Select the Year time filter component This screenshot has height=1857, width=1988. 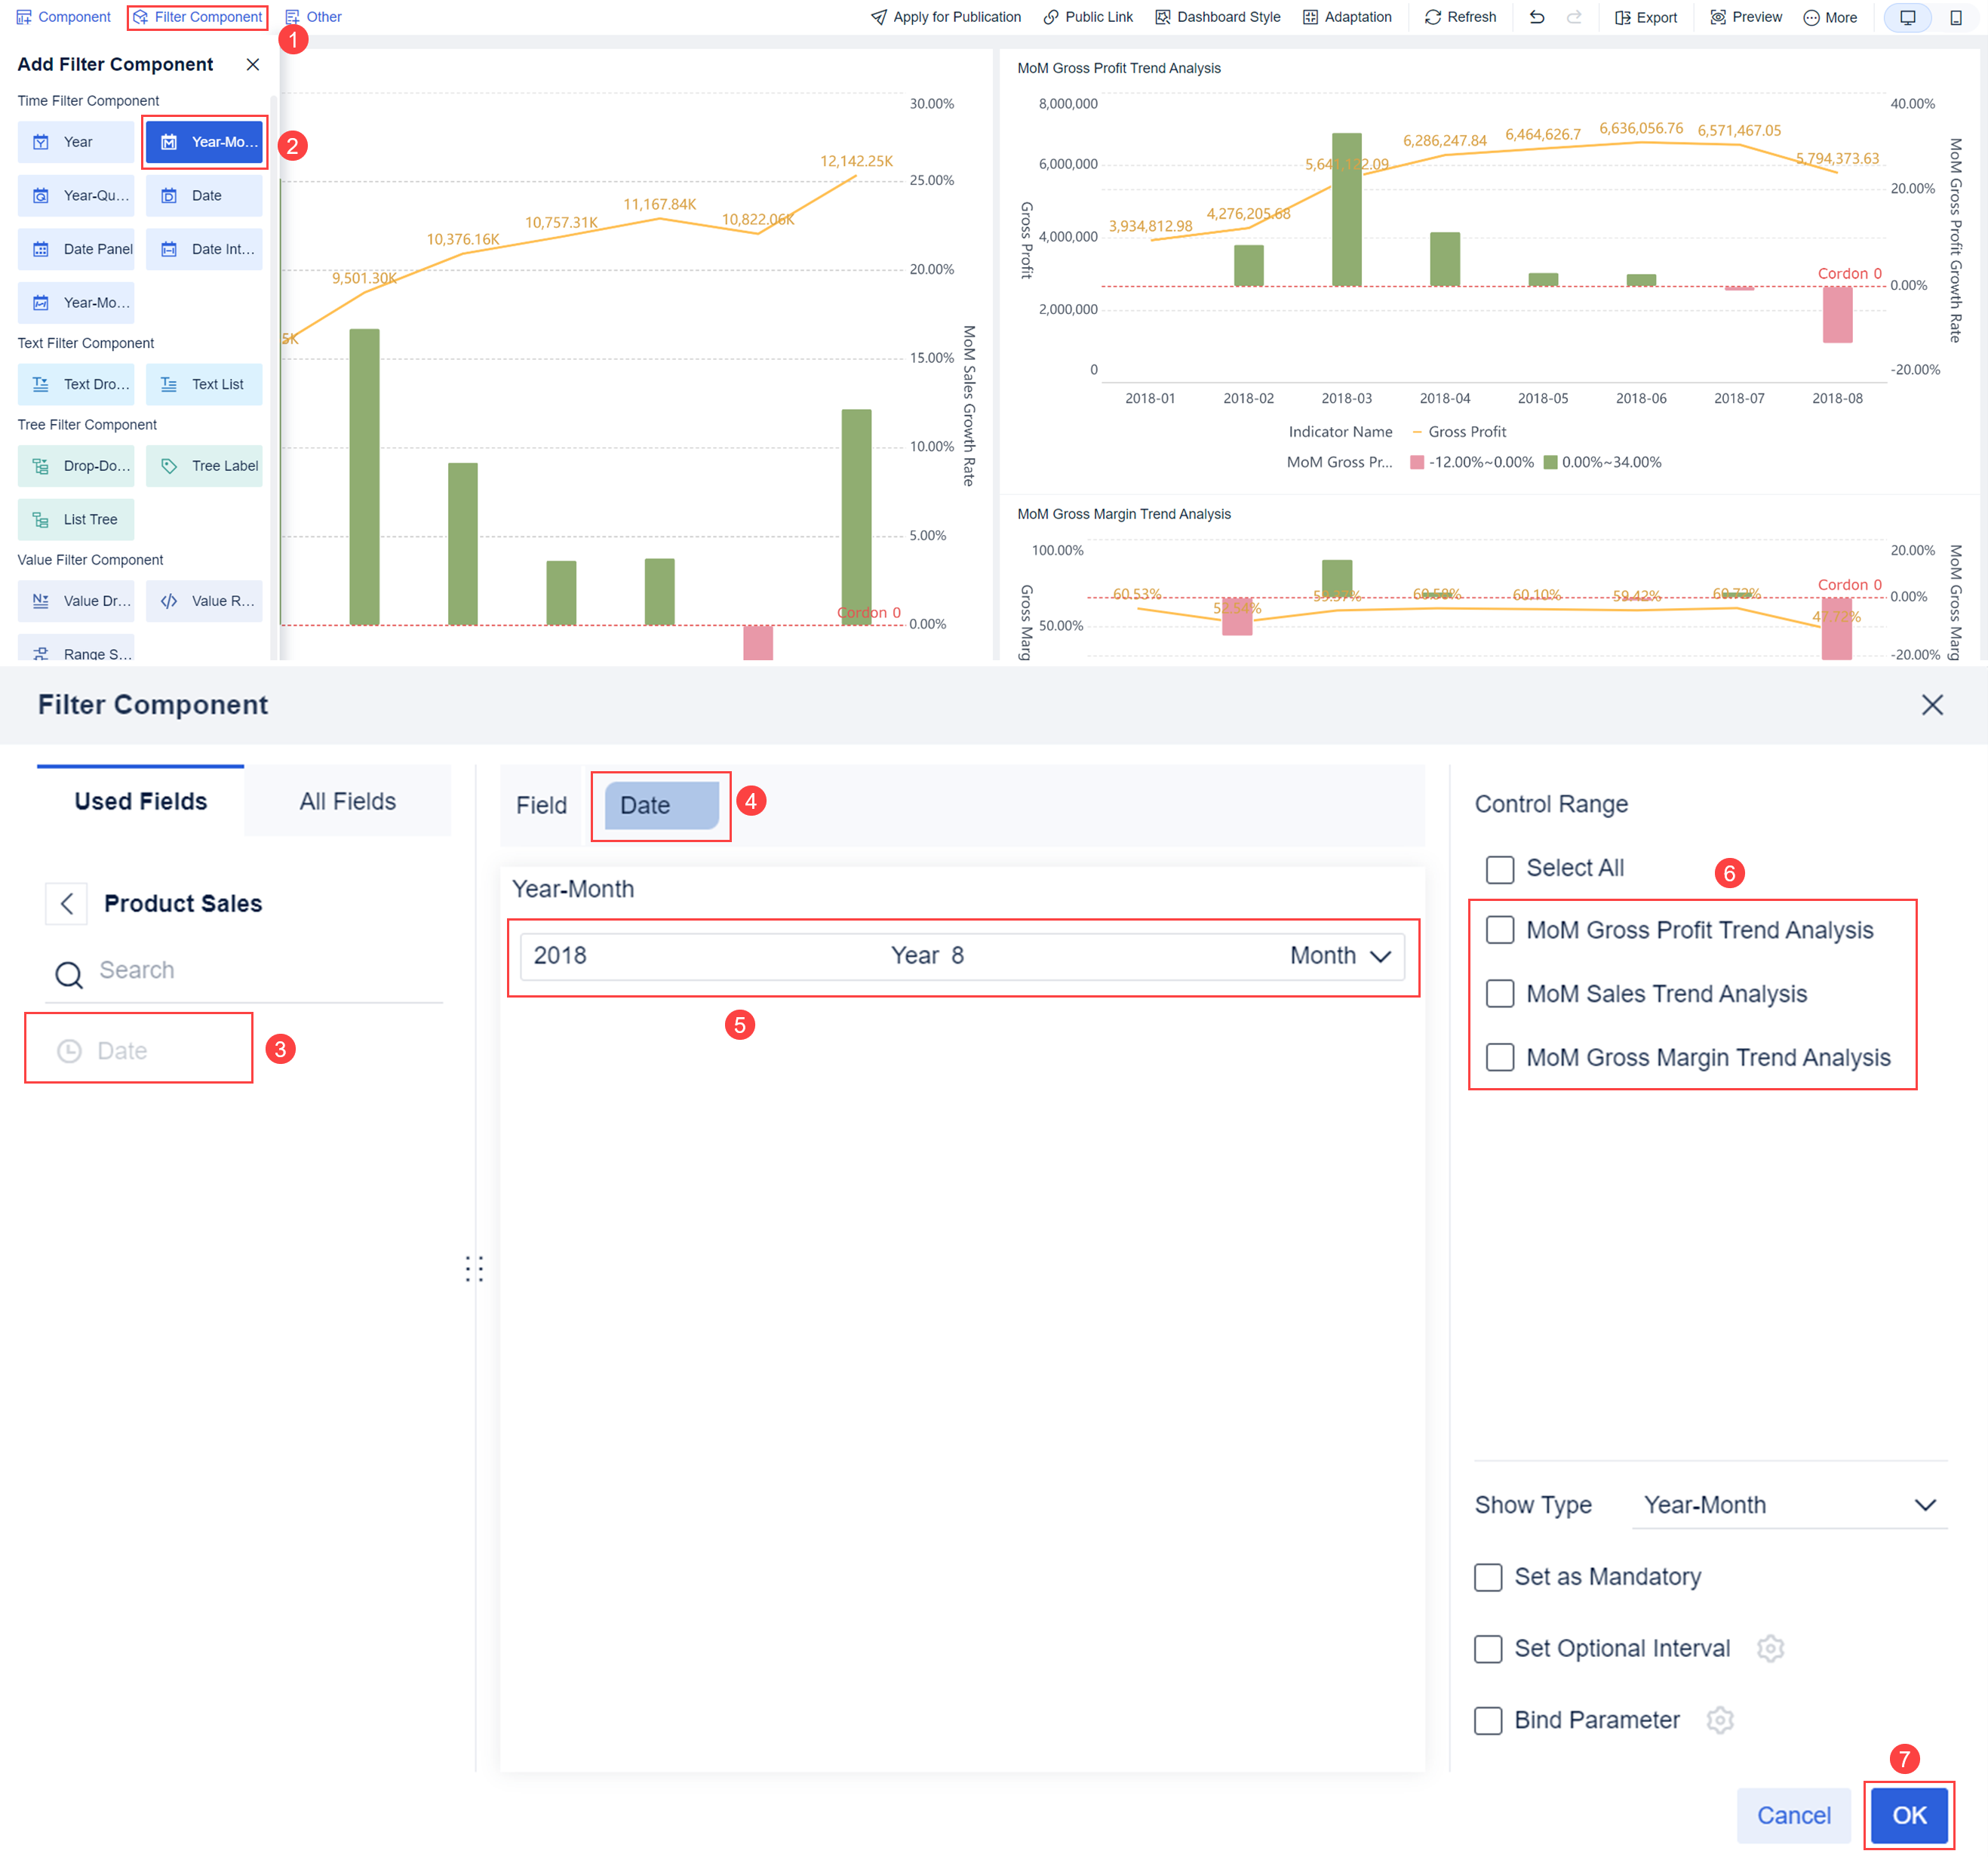[75, 141]
